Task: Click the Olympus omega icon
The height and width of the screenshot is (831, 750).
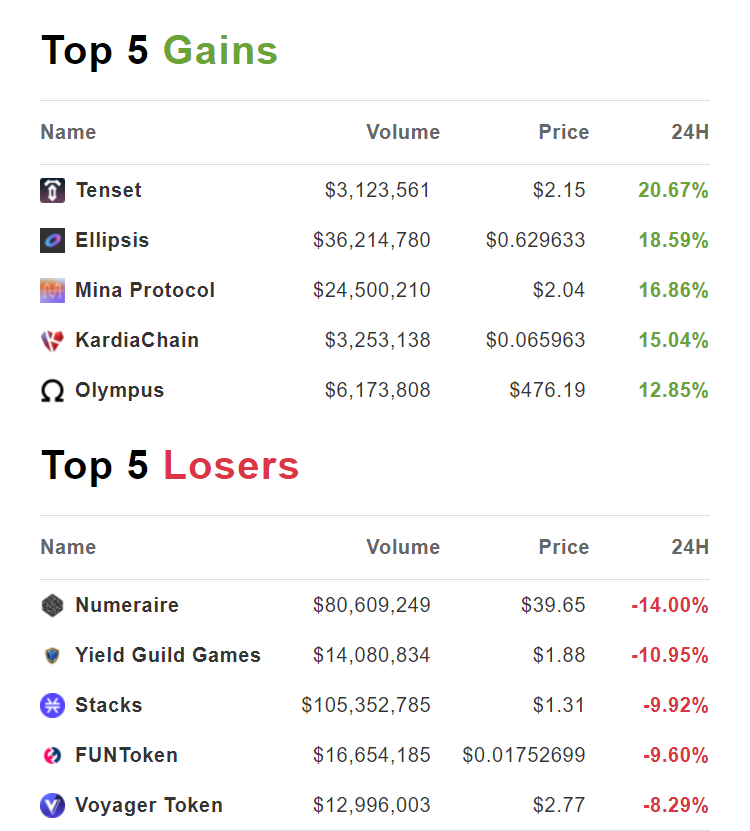Action: click(52, 391)
